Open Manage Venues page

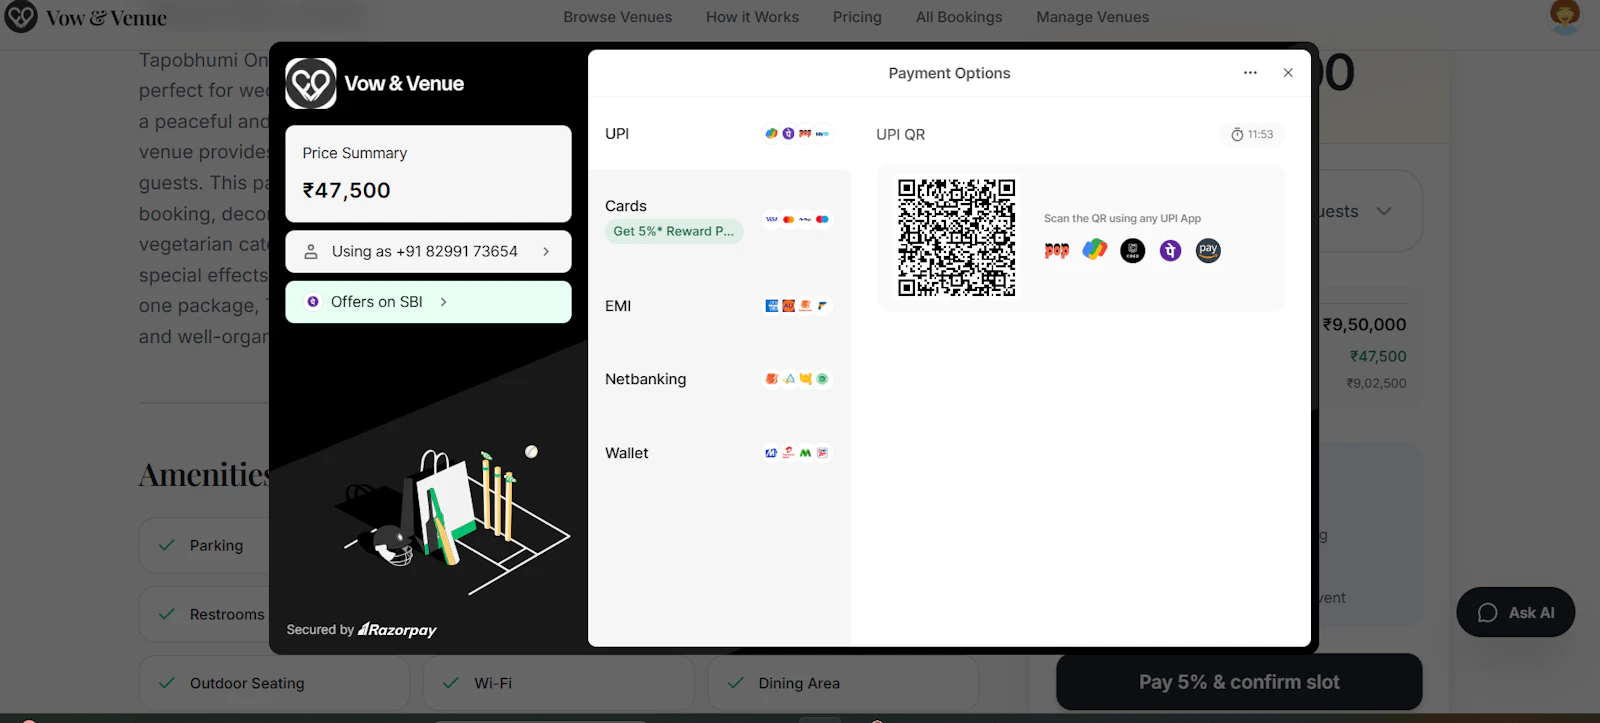point(1092,17)
